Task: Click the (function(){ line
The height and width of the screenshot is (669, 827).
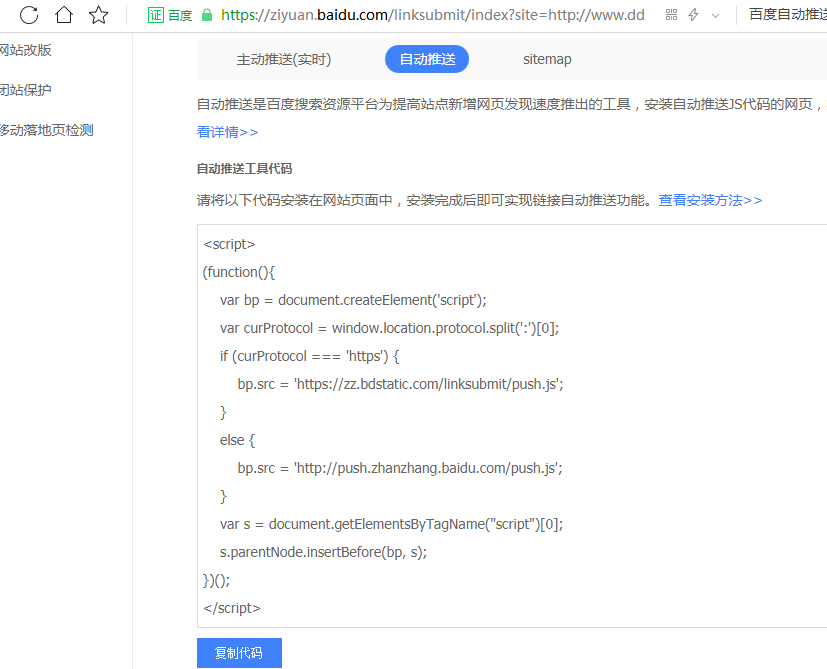Action: click(238, 272)
